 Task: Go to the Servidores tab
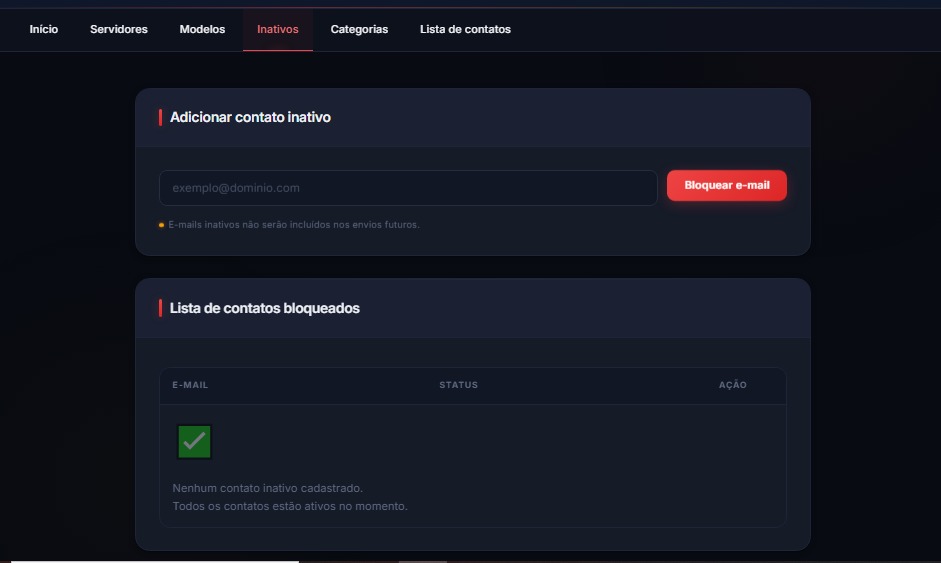tap(119, 29)
